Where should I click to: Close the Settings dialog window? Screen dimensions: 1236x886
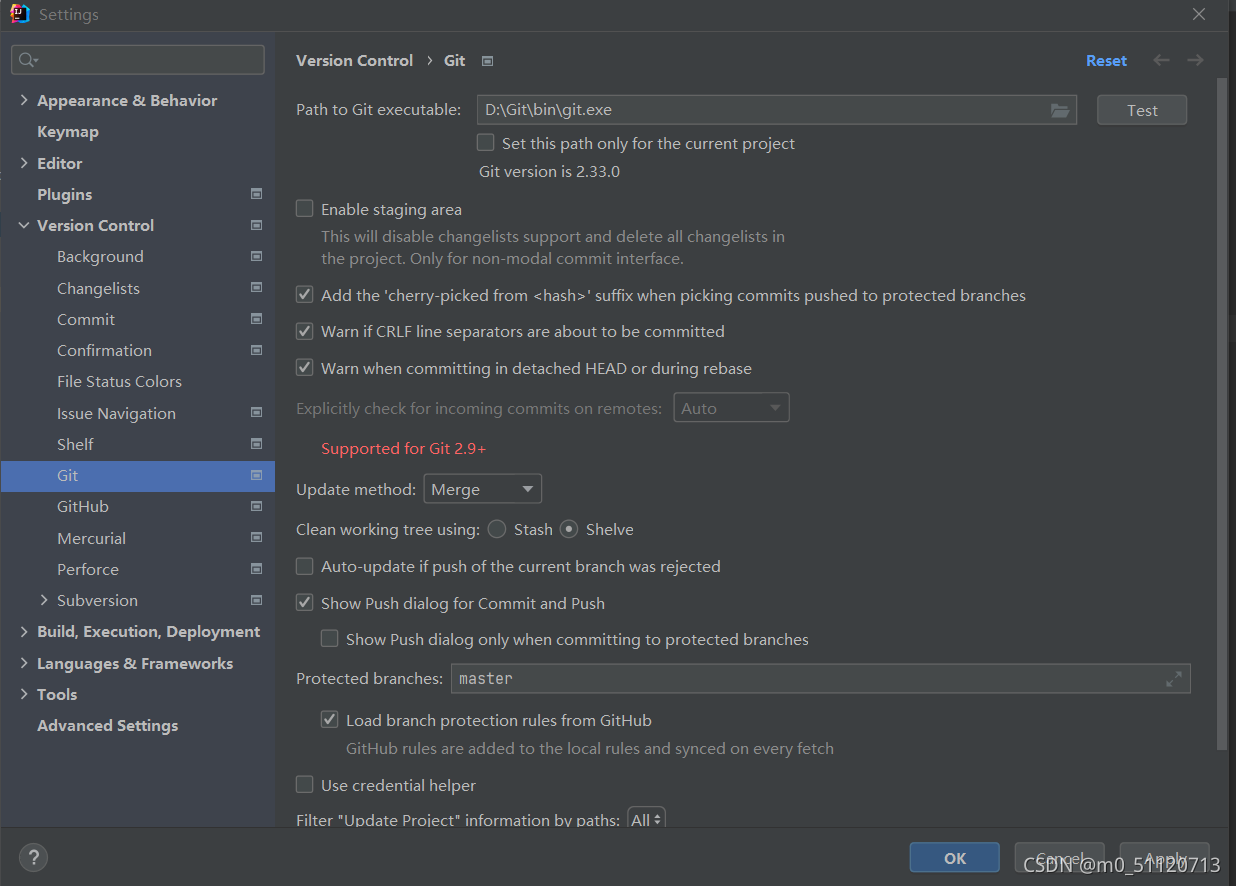(x=1199, y=14)
